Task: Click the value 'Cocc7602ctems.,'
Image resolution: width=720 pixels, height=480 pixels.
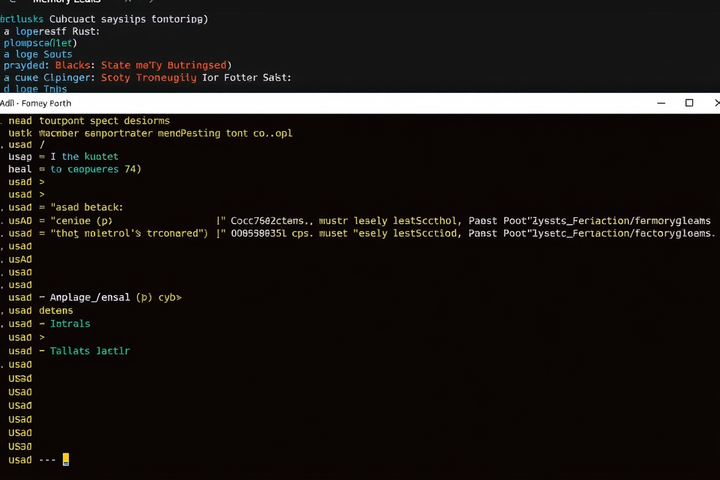Action: (x=272, y=220)
